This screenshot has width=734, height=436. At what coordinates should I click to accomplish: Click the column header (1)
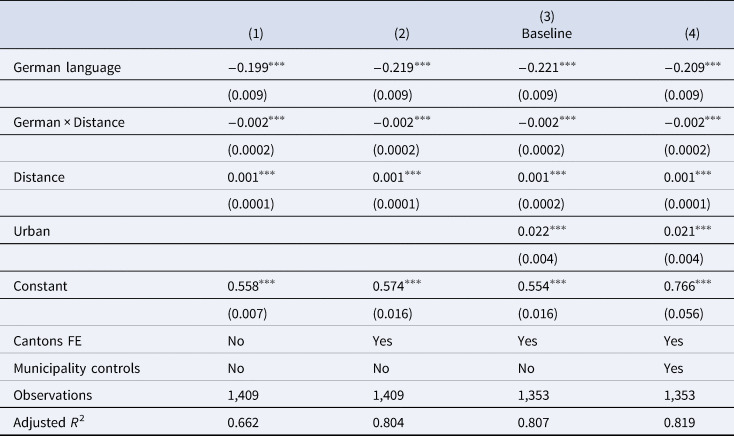(x=256, y=34)
